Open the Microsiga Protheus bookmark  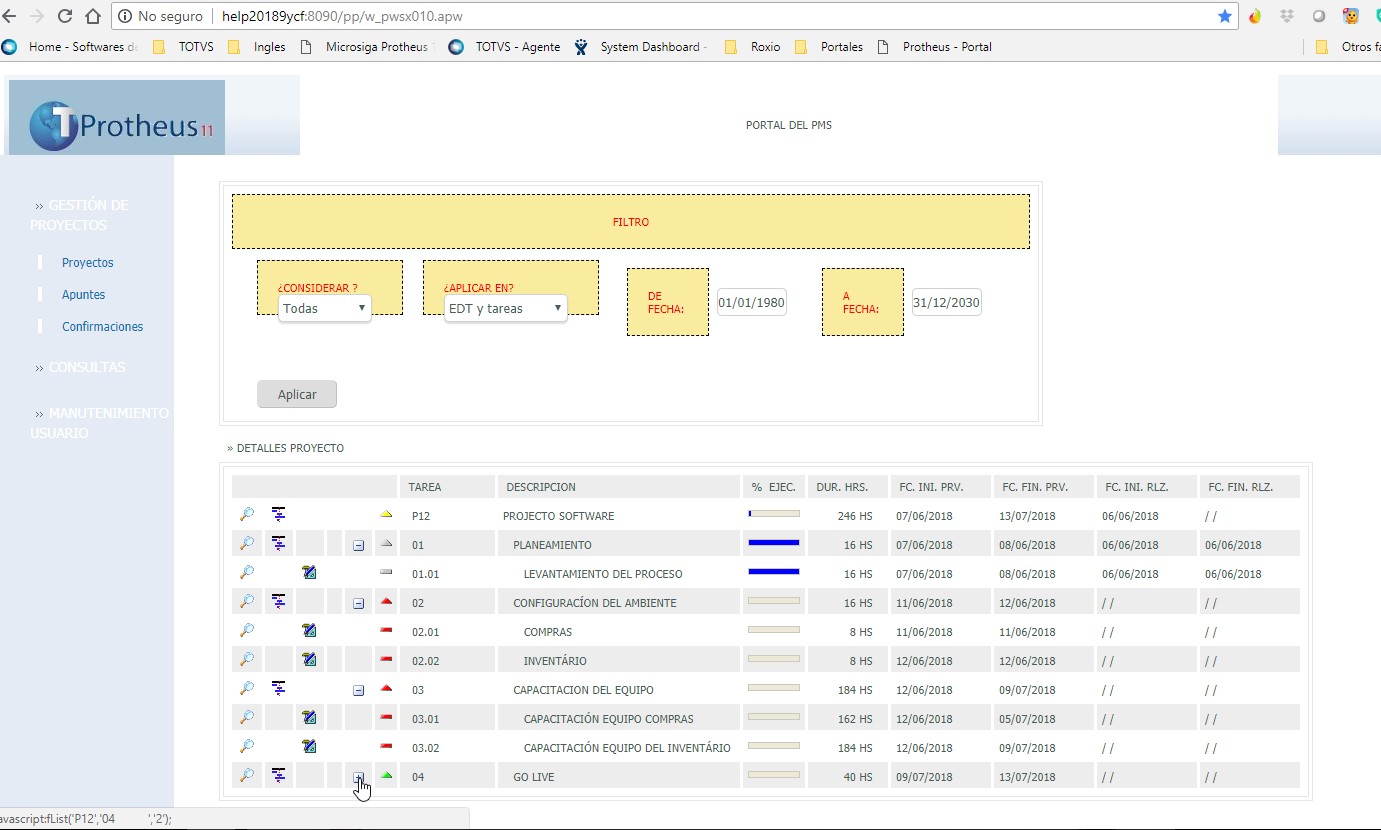(x=366, y=47)
